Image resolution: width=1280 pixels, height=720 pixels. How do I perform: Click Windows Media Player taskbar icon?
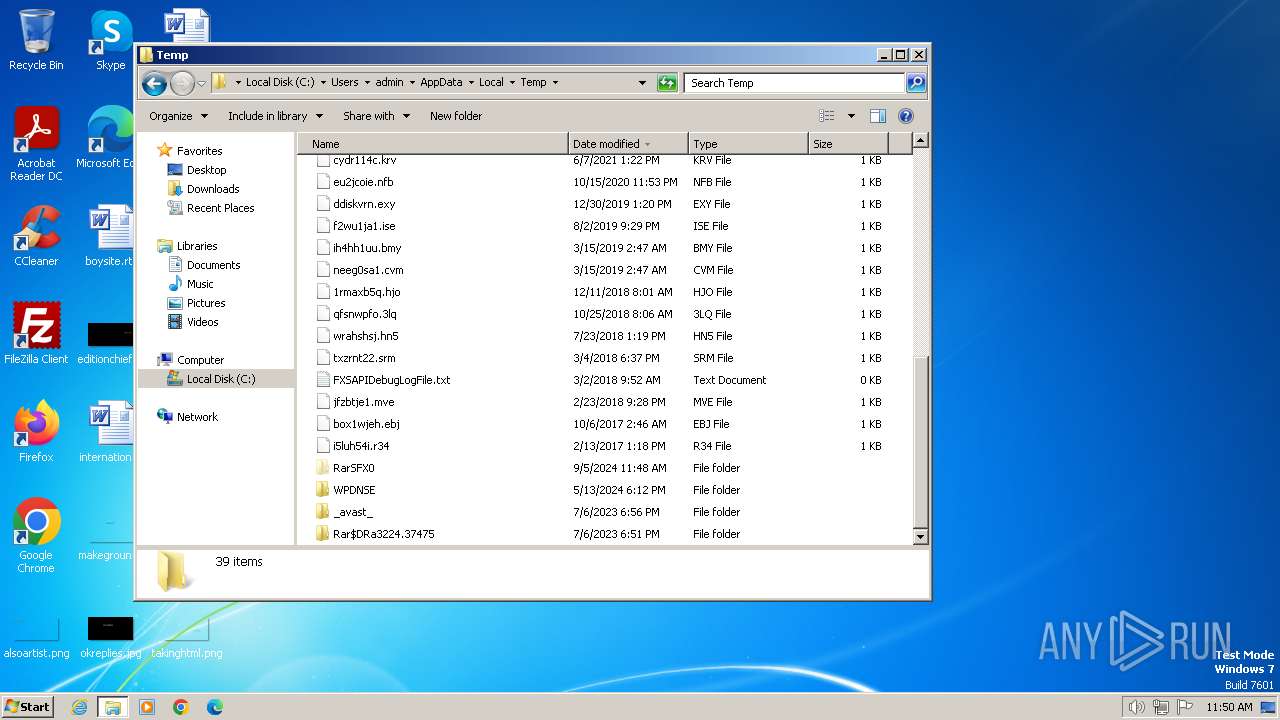pyautogui.click(x=147, y=707)
